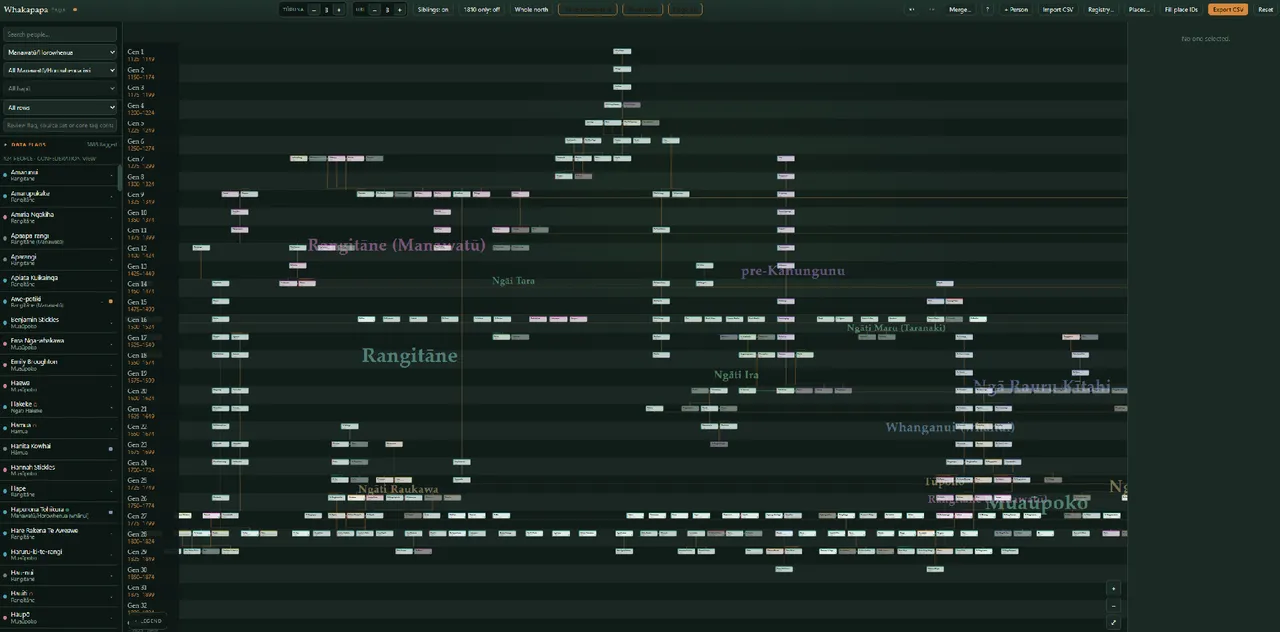Click the + Person button
Viewport: 1280px width, 632px height.
pyautogui.click(x=1016, y=9)
